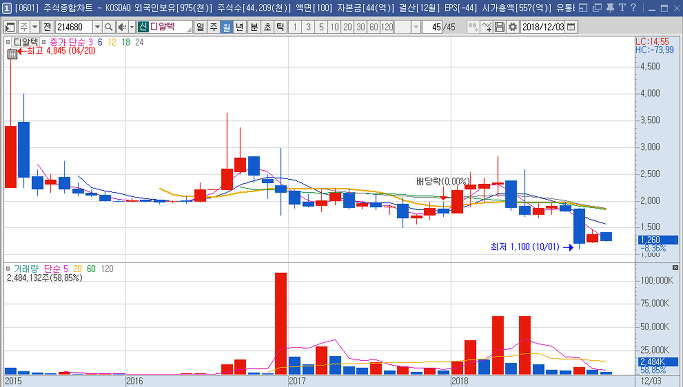
Task: Save chart with floppy disk icon
Action: (x=500, y=27)
